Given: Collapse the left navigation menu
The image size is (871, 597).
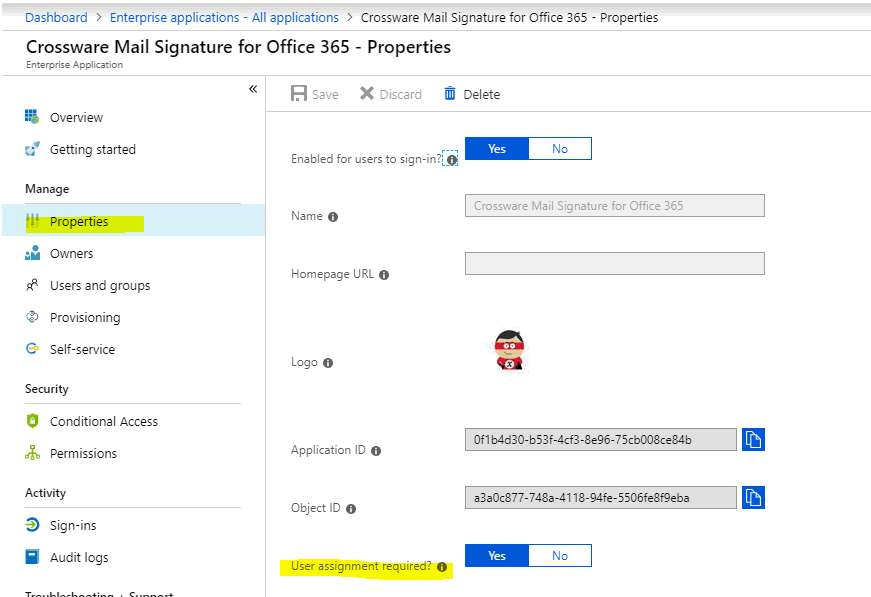Looking at the screenshot, I should point(253,89).
